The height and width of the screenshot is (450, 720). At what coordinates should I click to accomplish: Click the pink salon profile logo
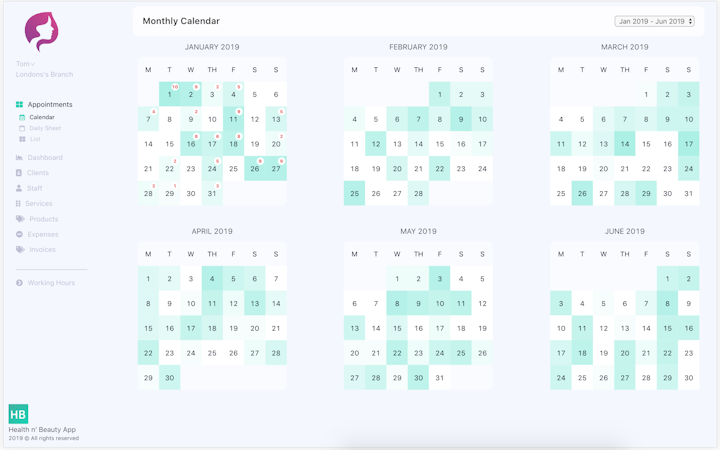(41, 32)
